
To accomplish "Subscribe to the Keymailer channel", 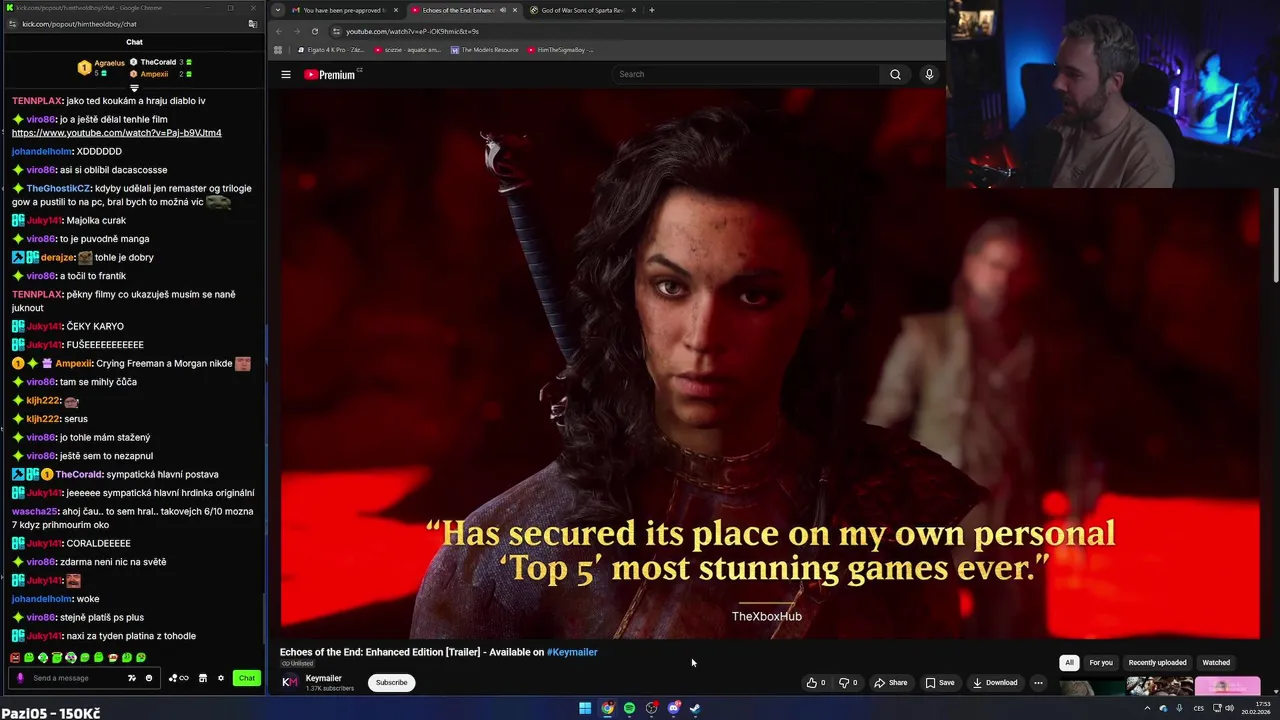I will [391, 683].
